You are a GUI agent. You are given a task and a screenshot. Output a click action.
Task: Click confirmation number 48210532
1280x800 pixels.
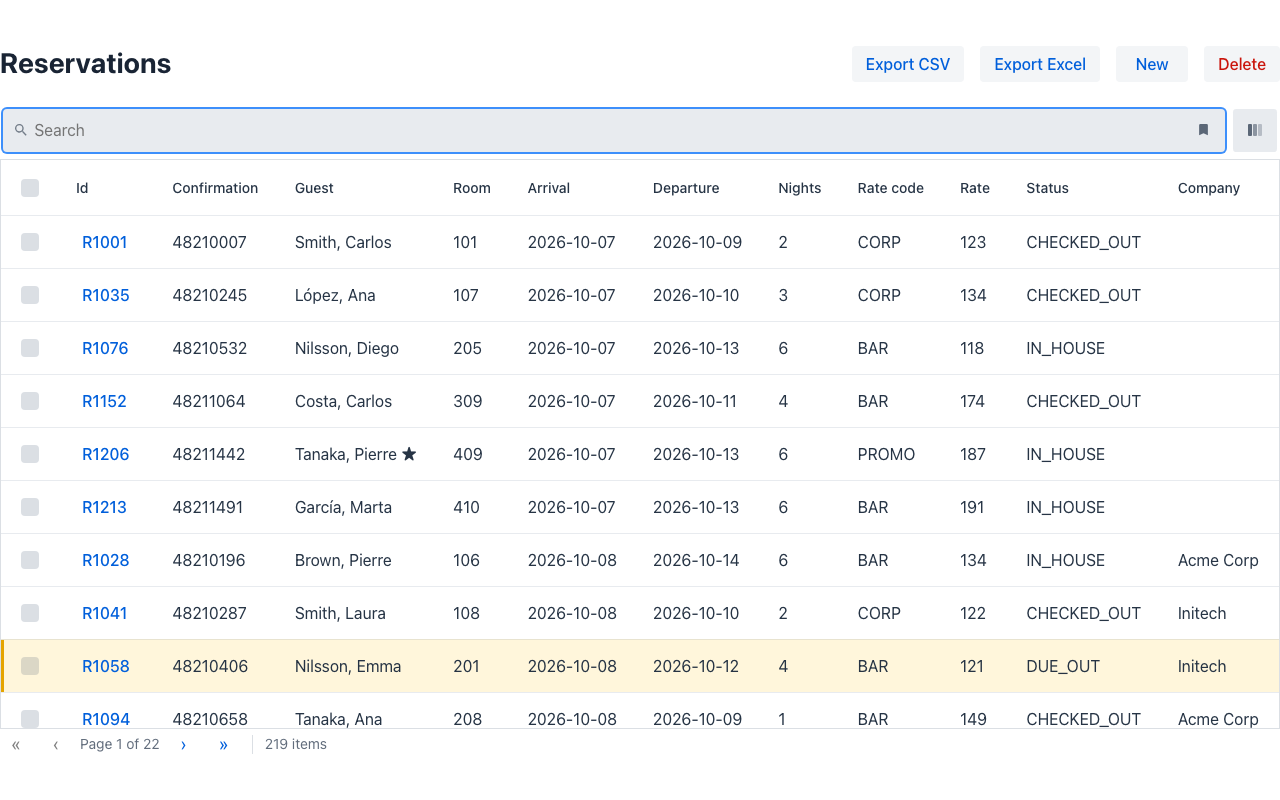click(210, 348)
